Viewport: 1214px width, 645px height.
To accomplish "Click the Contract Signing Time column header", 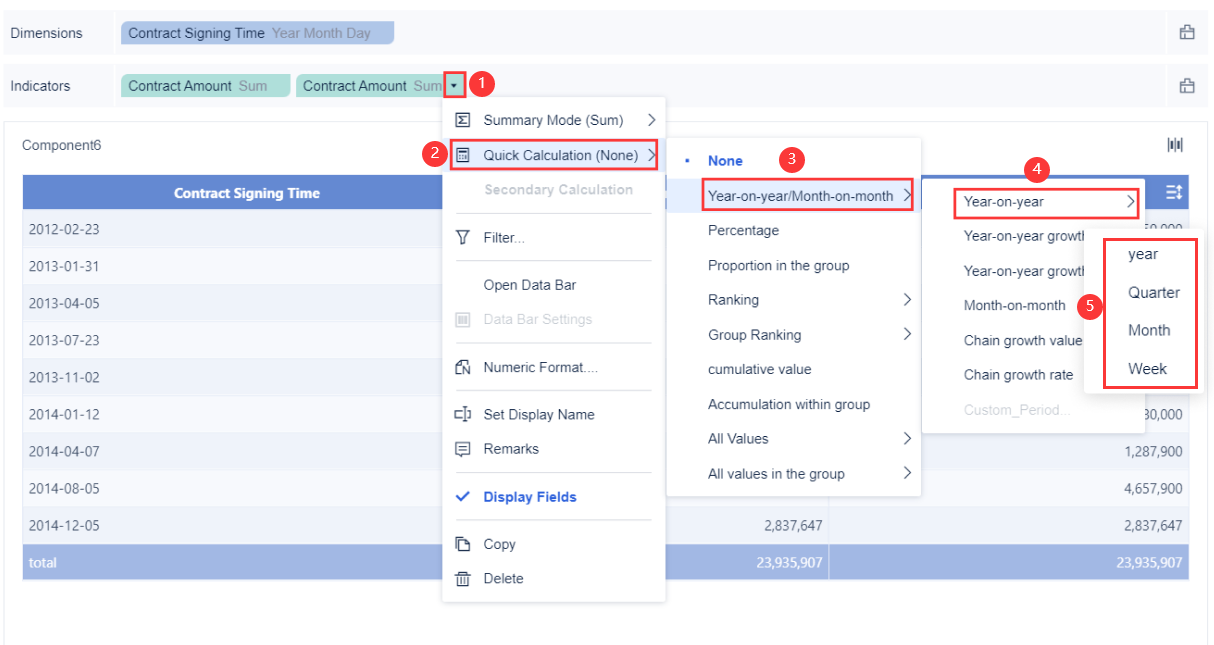I will click(x=246, y=193).
